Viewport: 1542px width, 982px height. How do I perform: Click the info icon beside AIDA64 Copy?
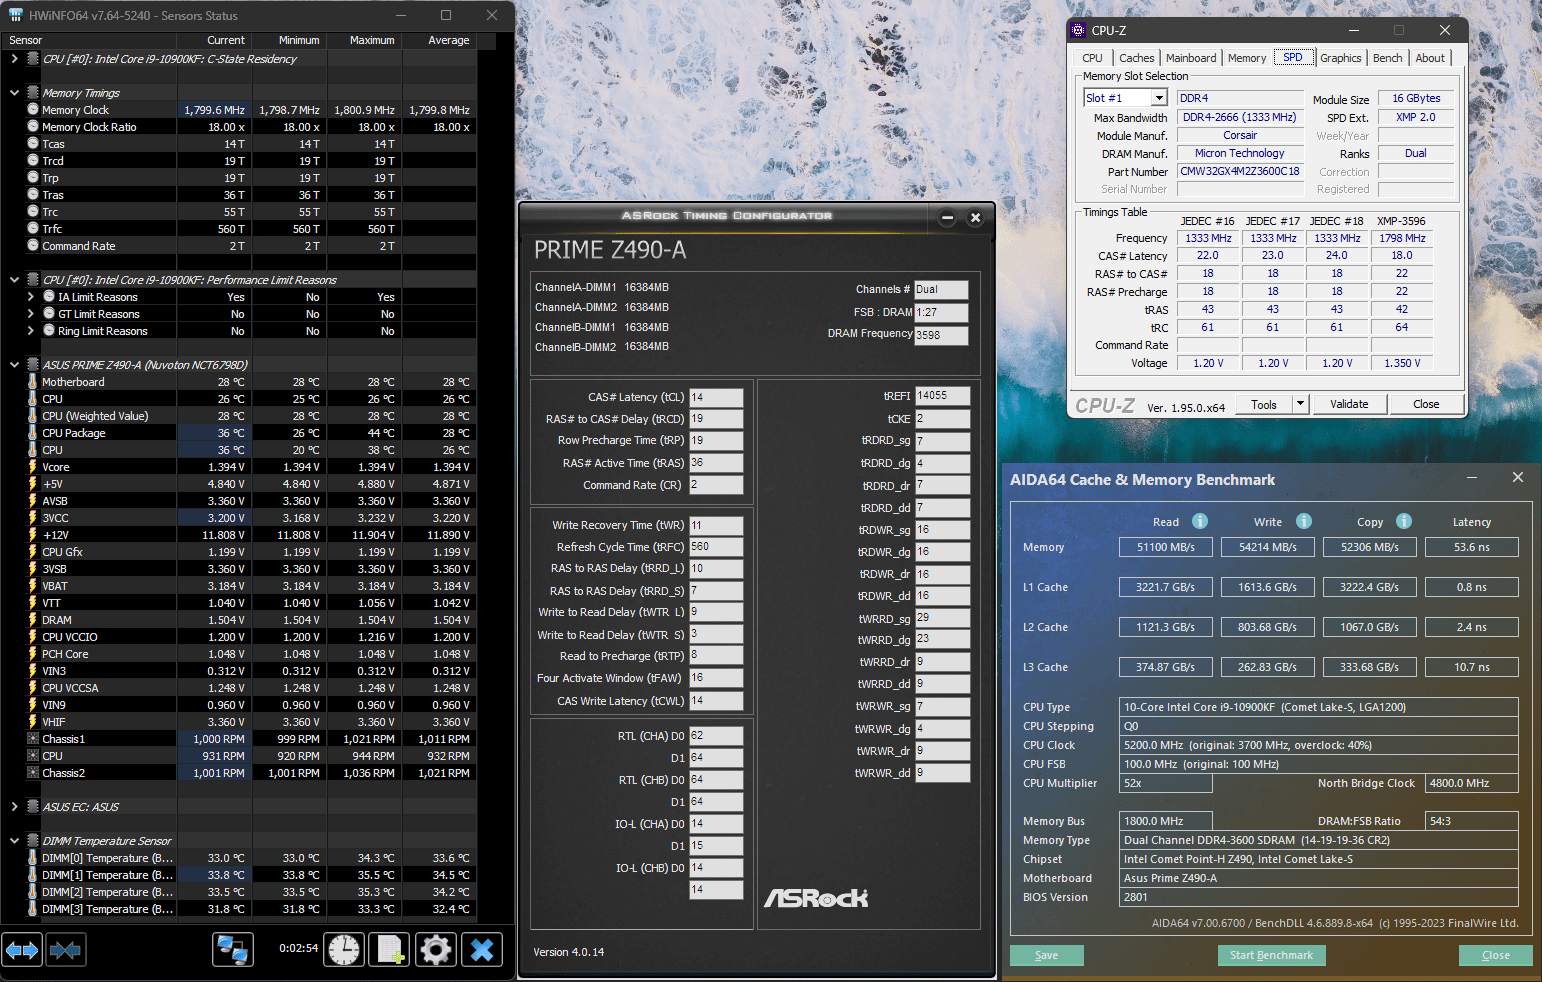(1404, 521)
